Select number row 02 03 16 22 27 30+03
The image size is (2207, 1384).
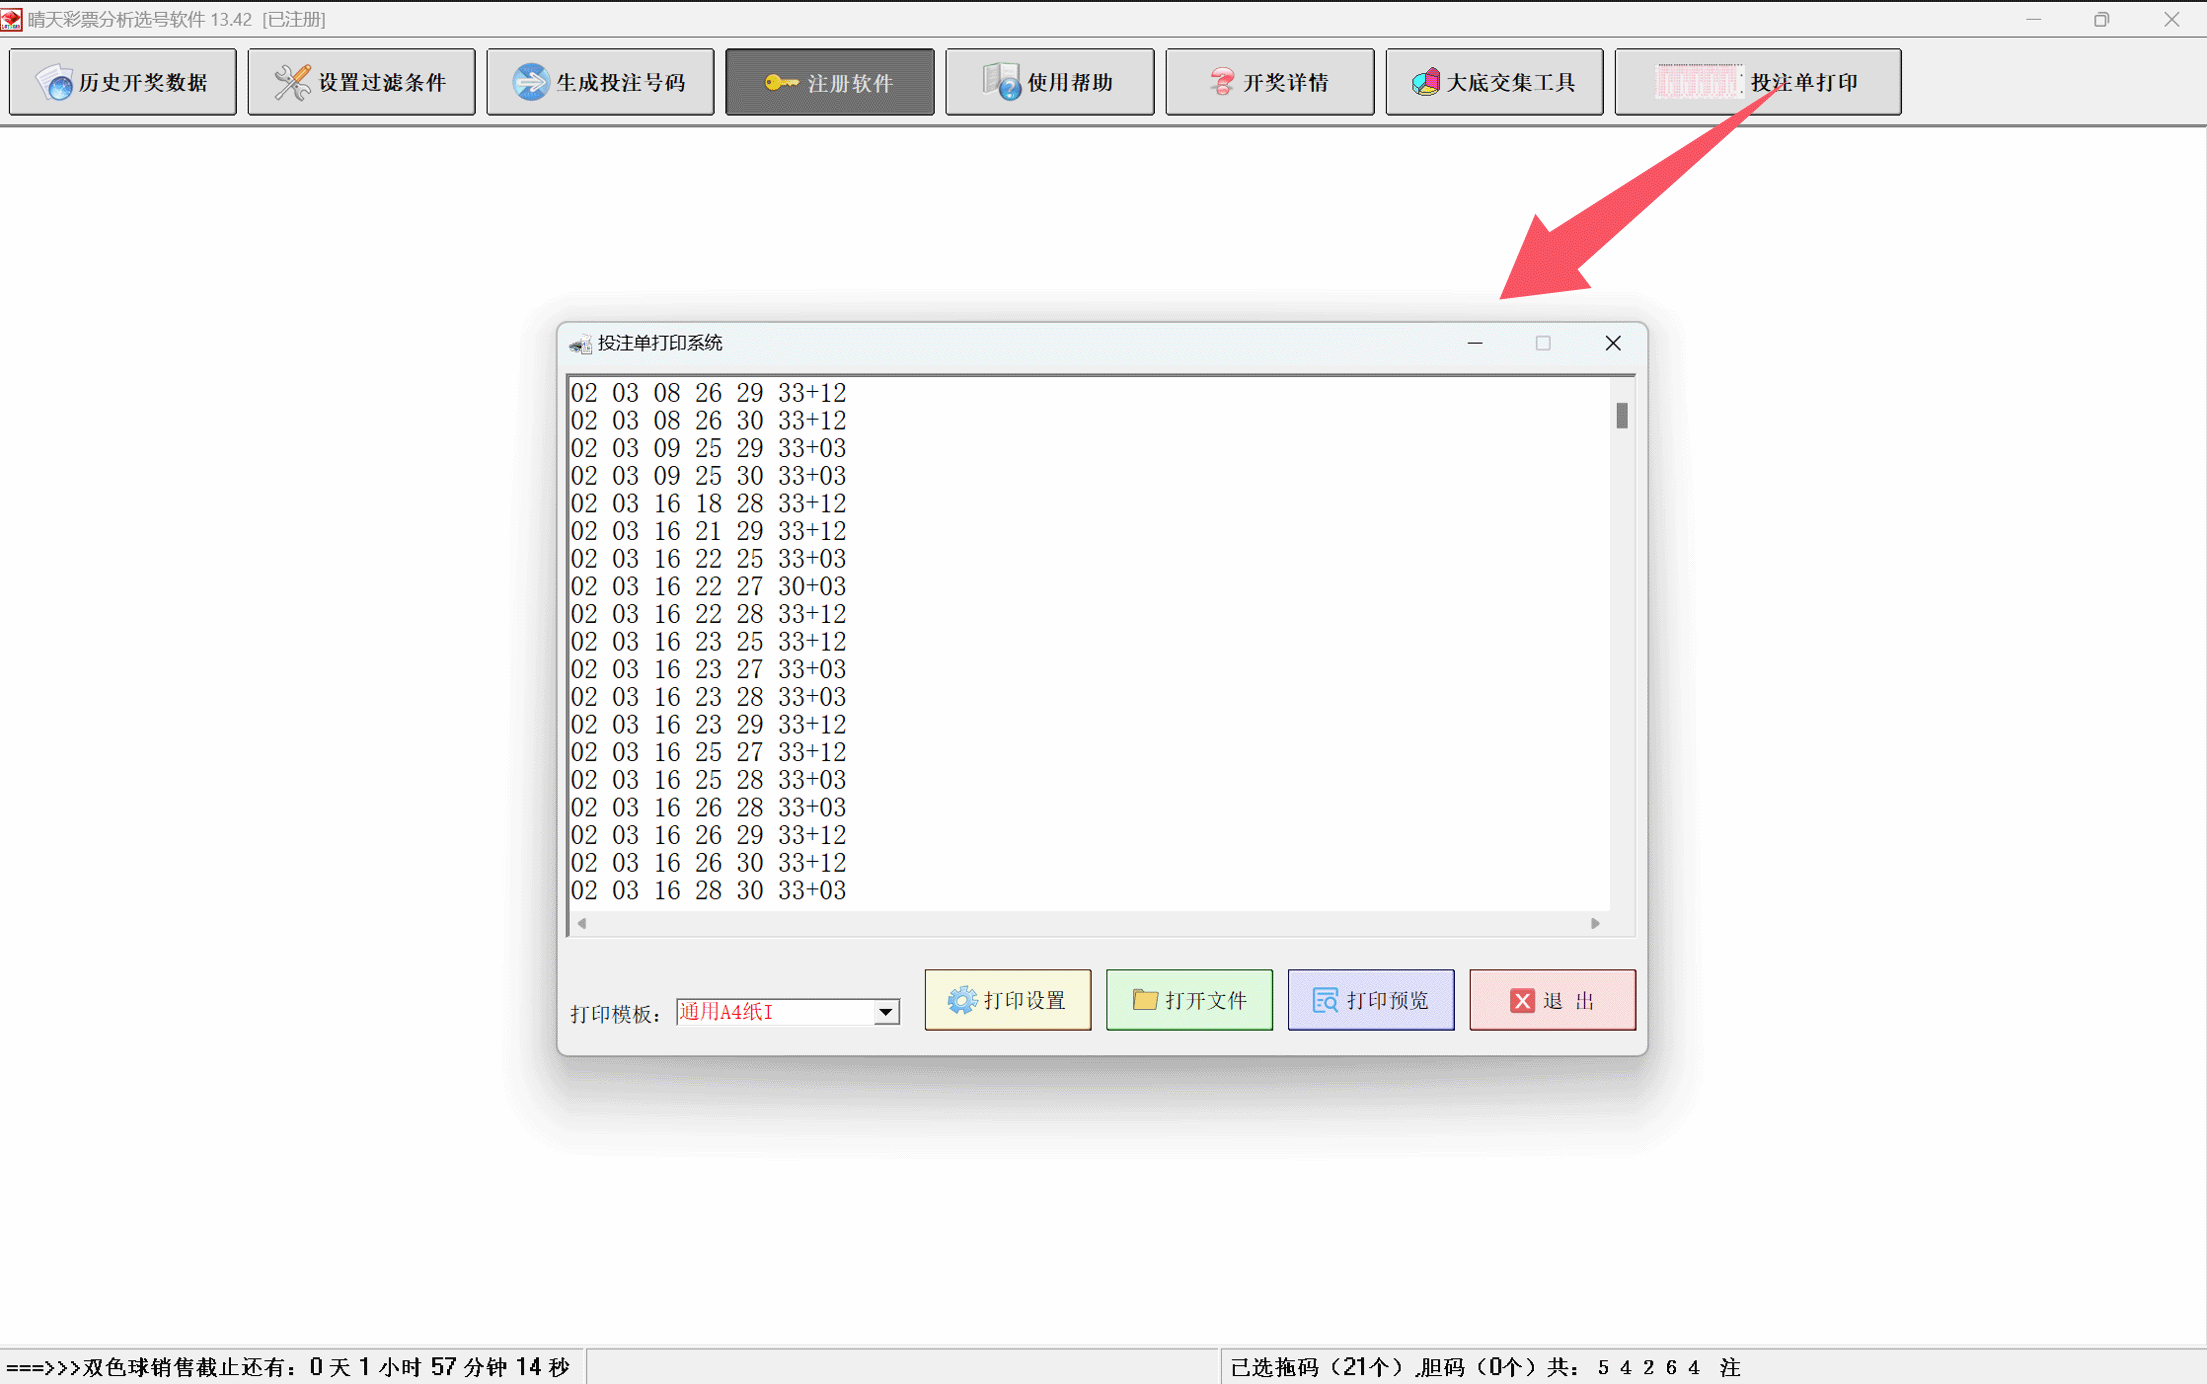[x=708, y=587]
